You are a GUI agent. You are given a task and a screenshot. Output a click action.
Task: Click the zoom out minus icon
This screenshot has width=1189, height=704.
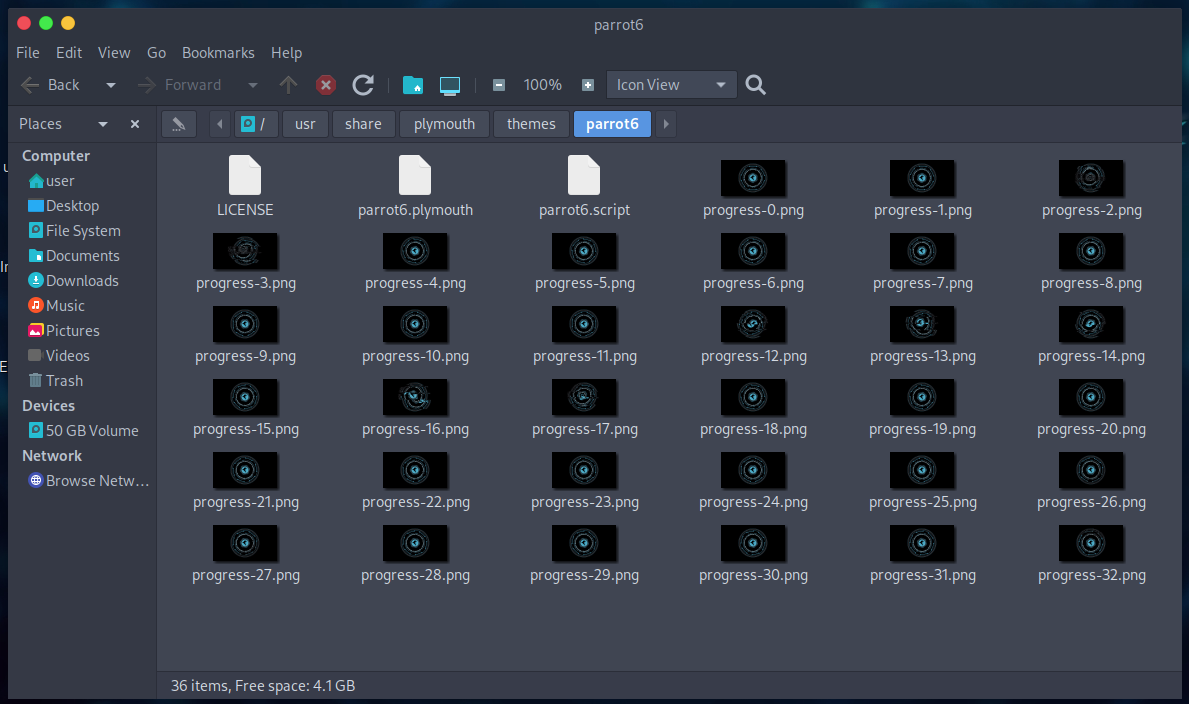[x=499, y=85]
